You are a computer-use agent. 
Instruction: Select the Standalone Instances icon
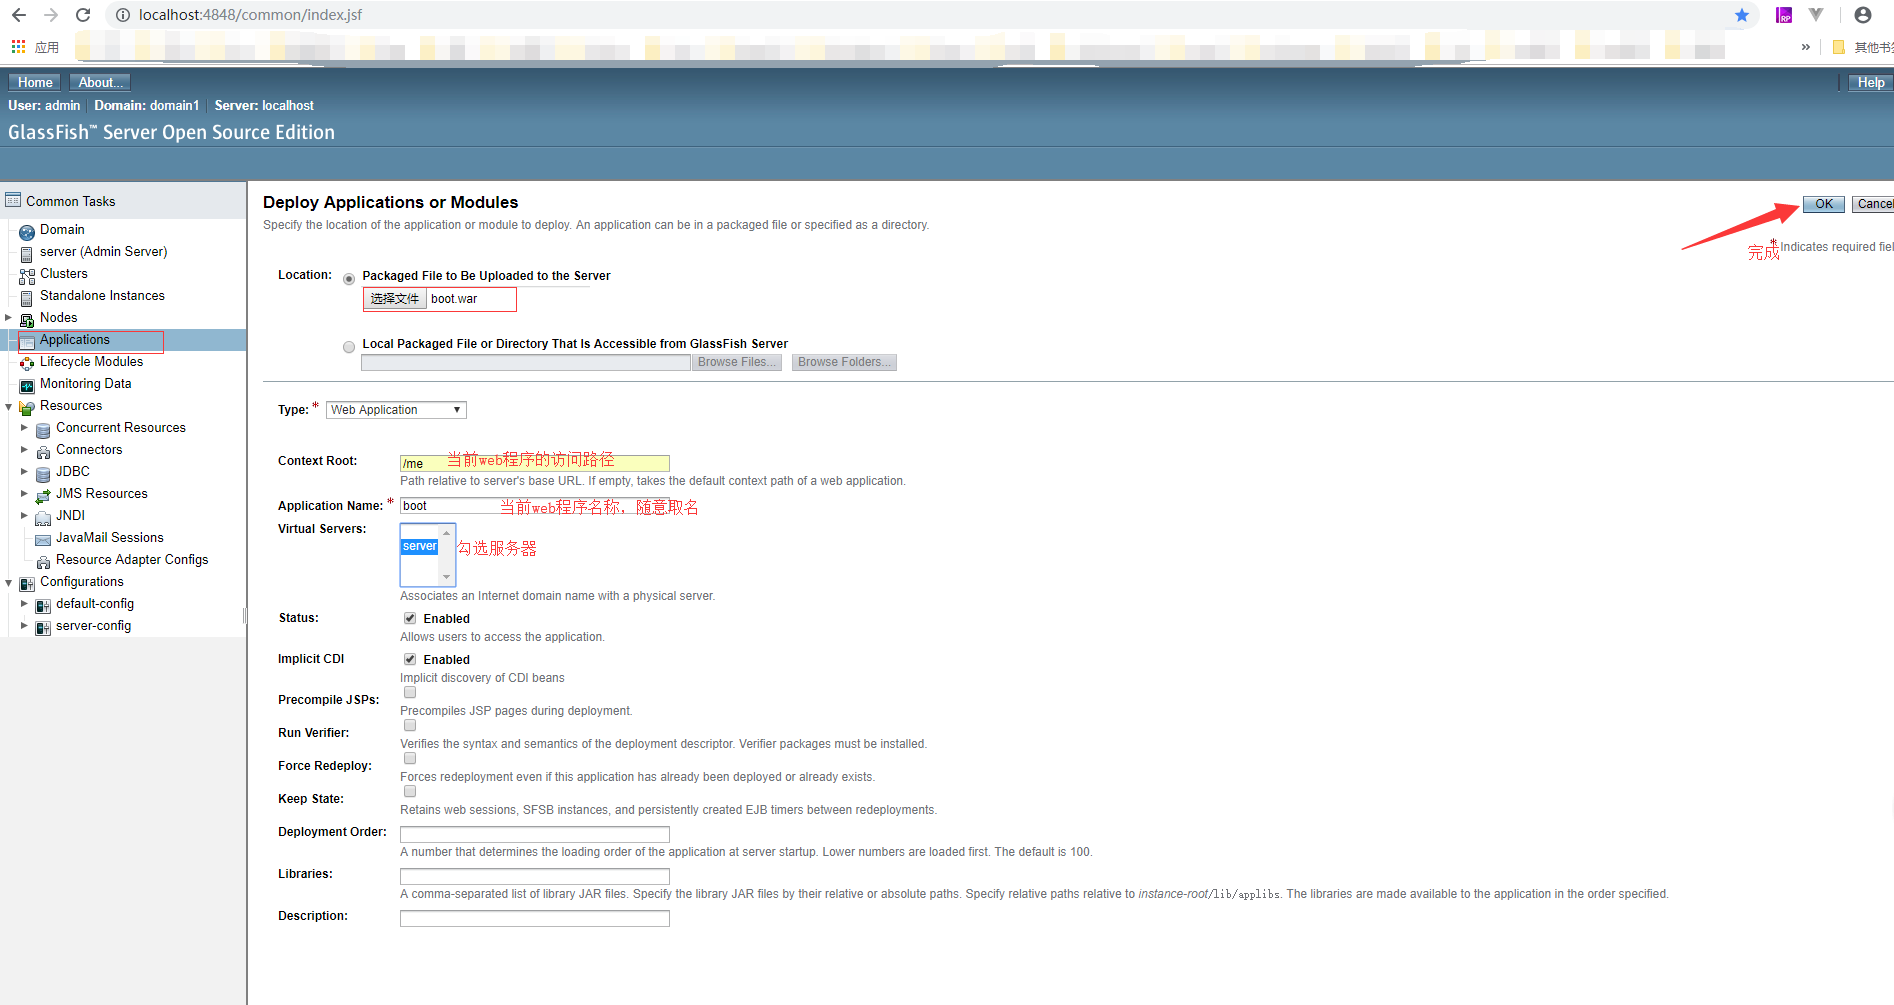coord(27,295)
